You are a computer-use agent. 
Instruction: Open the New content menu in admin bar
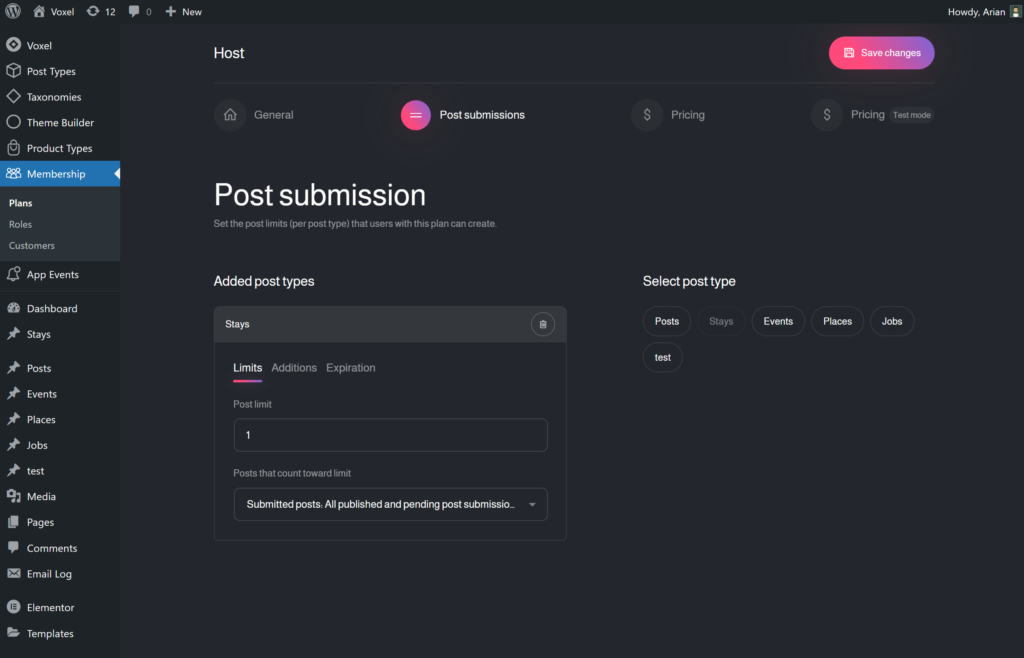[x=183, y=12]
